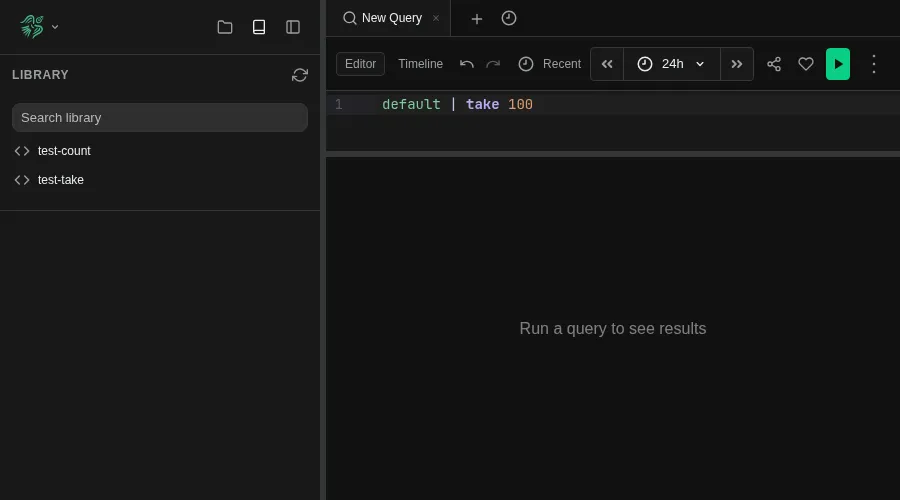The image size is (900, 500).
Task: Shift time range forward
Action: [x=737, y=64]
